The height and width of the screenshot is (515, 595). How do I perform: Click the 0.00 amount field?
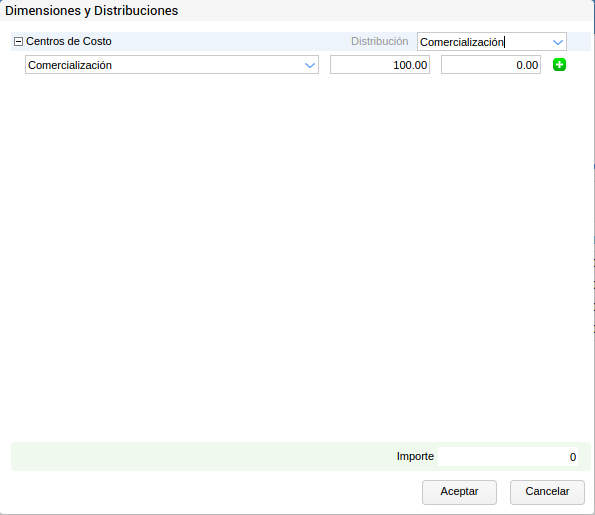pos(491,65)
